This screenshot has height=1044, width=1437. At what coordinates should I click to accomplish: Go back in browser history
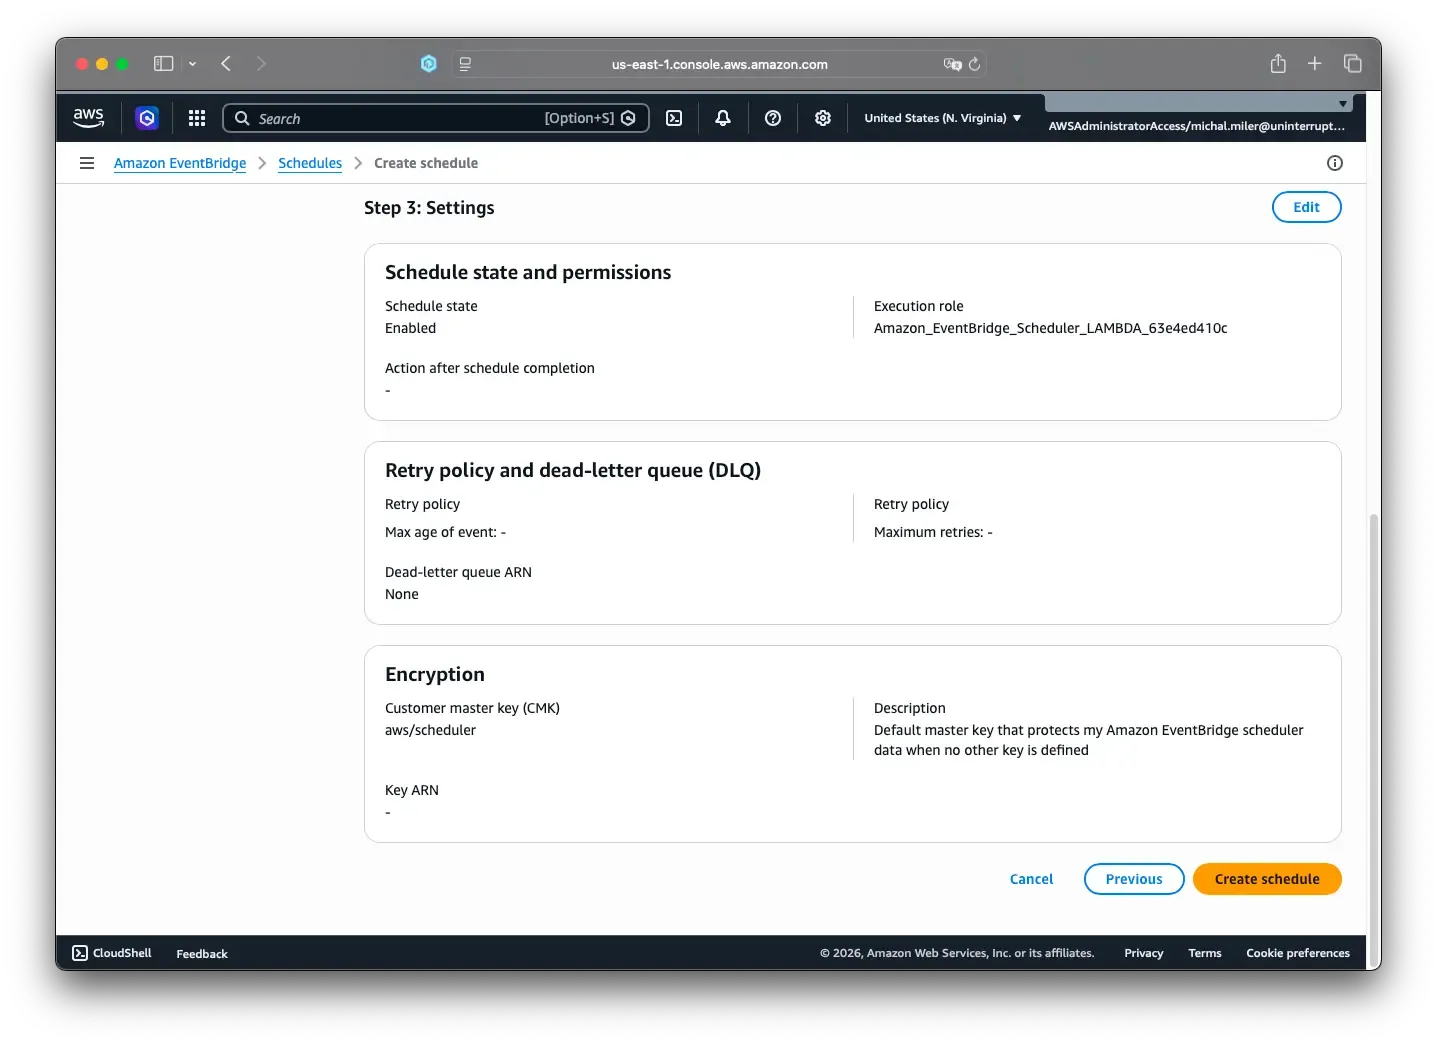(x=226, y=64)
